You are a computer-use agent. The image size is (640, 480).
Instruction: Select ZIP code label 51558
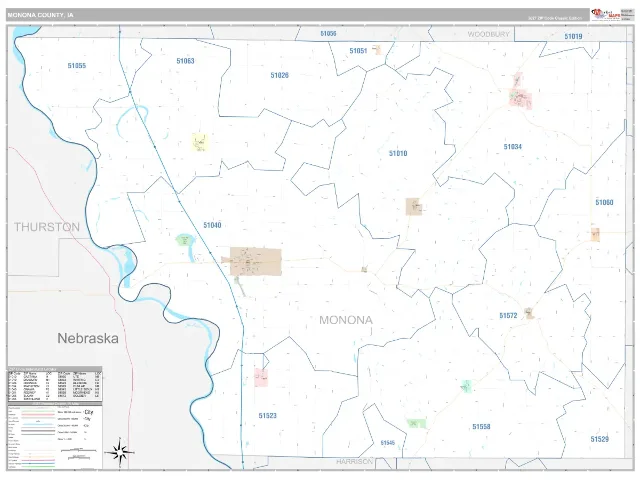(481, 427)
